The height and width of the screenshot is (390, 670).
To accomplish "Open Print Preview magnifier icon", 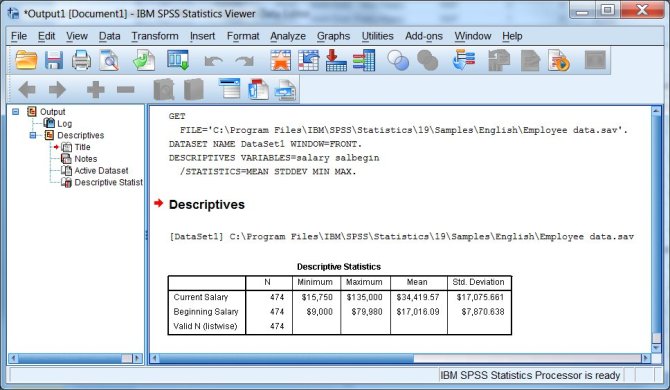I will click(x=109, y=60).
